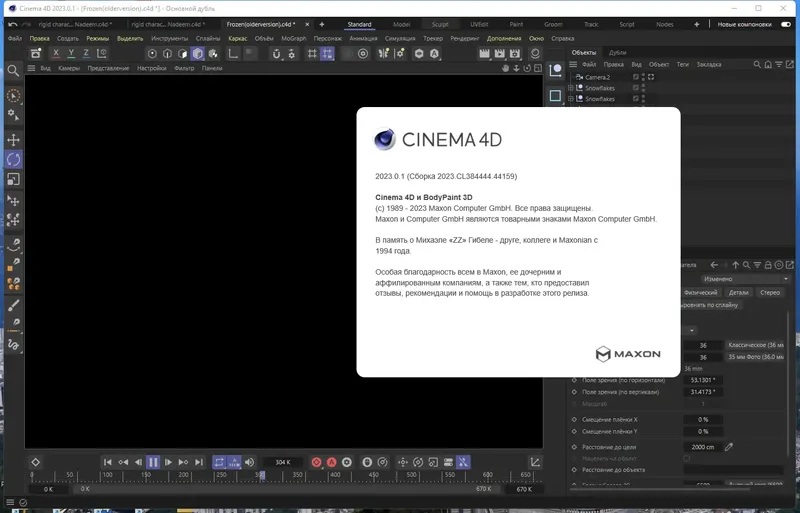Open timeline dope sheet icon at right

[535, 462]
